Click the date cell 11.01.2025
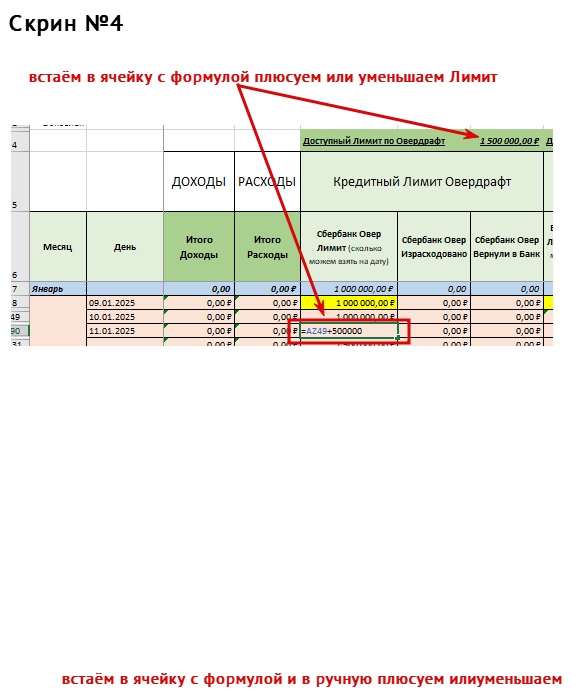Screen dimensions: 575x696 [x=125, y=331]
